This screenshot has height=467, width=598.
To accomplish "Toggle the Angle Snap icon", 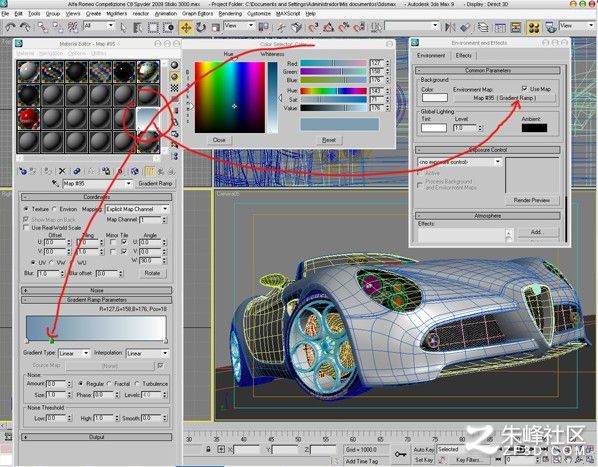I will (x=328, y=27).
